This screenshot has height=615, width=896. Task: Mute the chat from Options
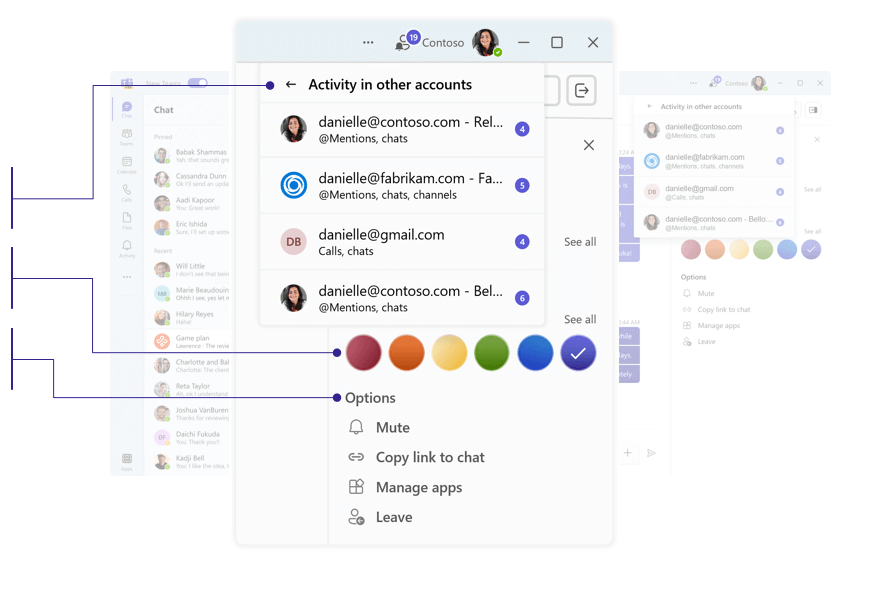392,428
